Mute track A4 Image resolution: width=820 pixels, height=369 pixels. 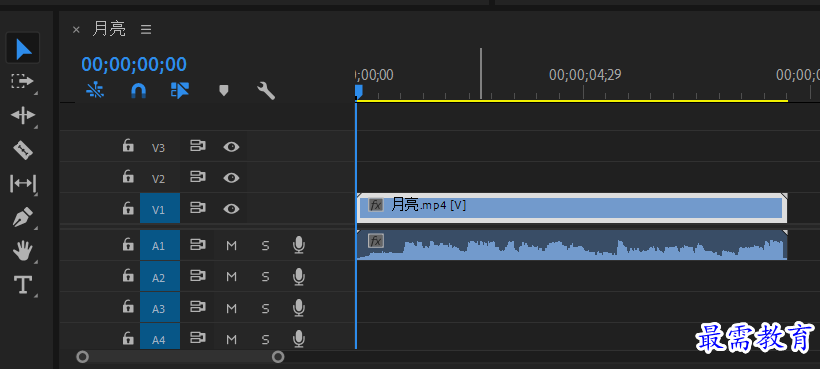click(x=232, y=340)
